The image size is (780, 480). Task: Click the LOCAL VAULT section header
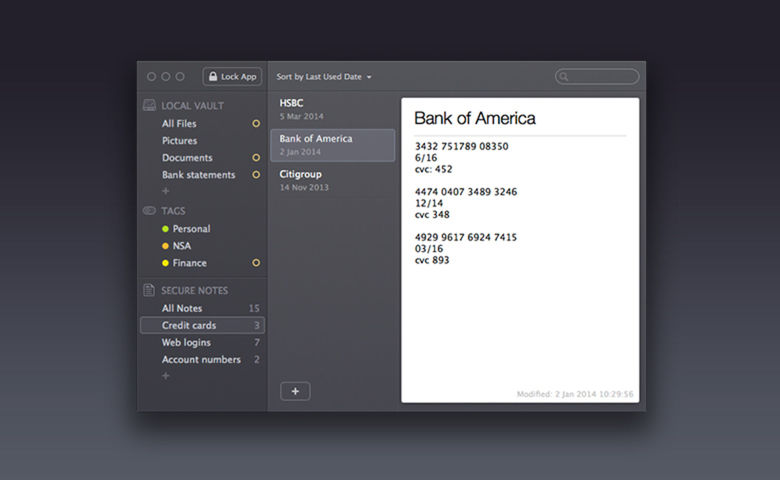(193, 105)
